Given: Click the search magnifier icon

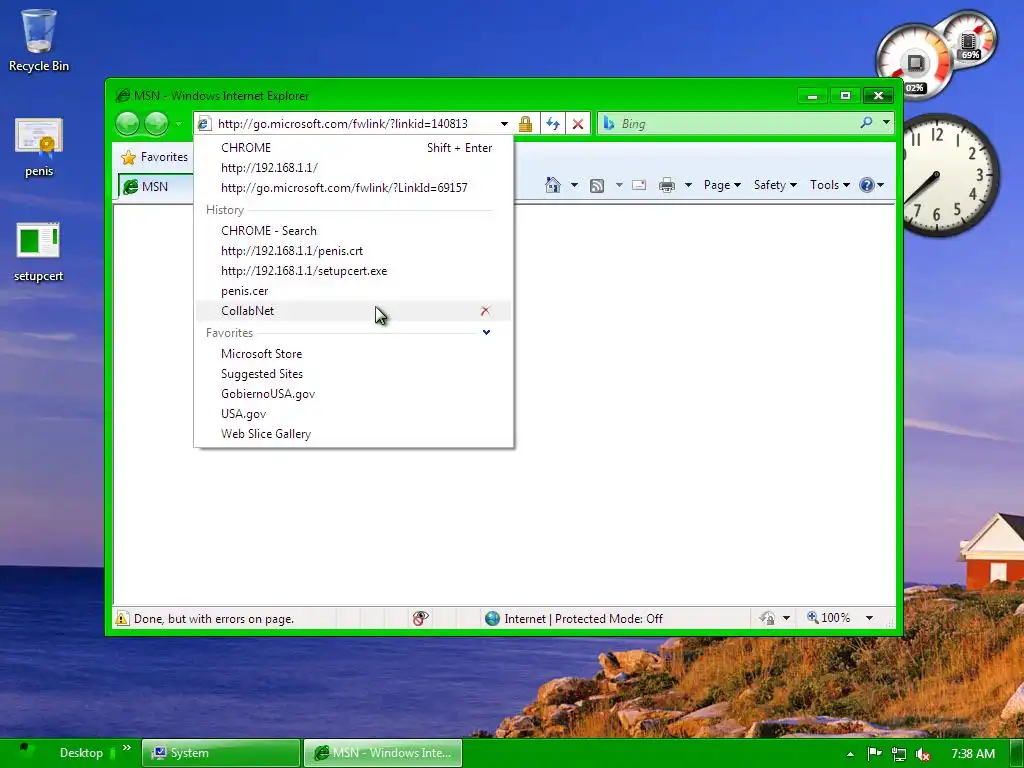Looking at the screenshot, I should (x=867, y=122).
